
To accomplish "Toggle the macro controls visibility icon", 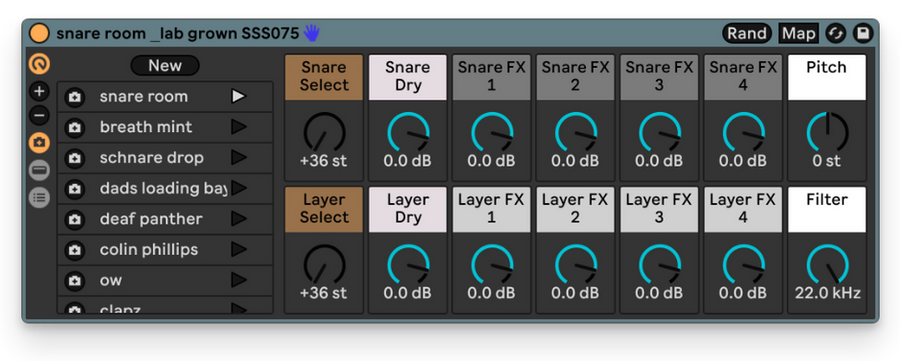I will click(x=39, y=64).
